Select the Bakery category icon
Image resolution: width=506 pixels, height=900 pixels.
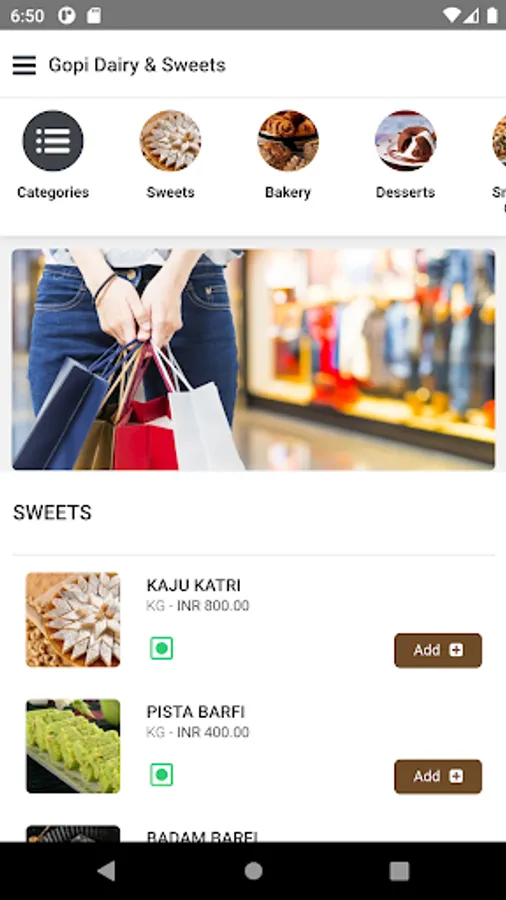pos(287,141)
